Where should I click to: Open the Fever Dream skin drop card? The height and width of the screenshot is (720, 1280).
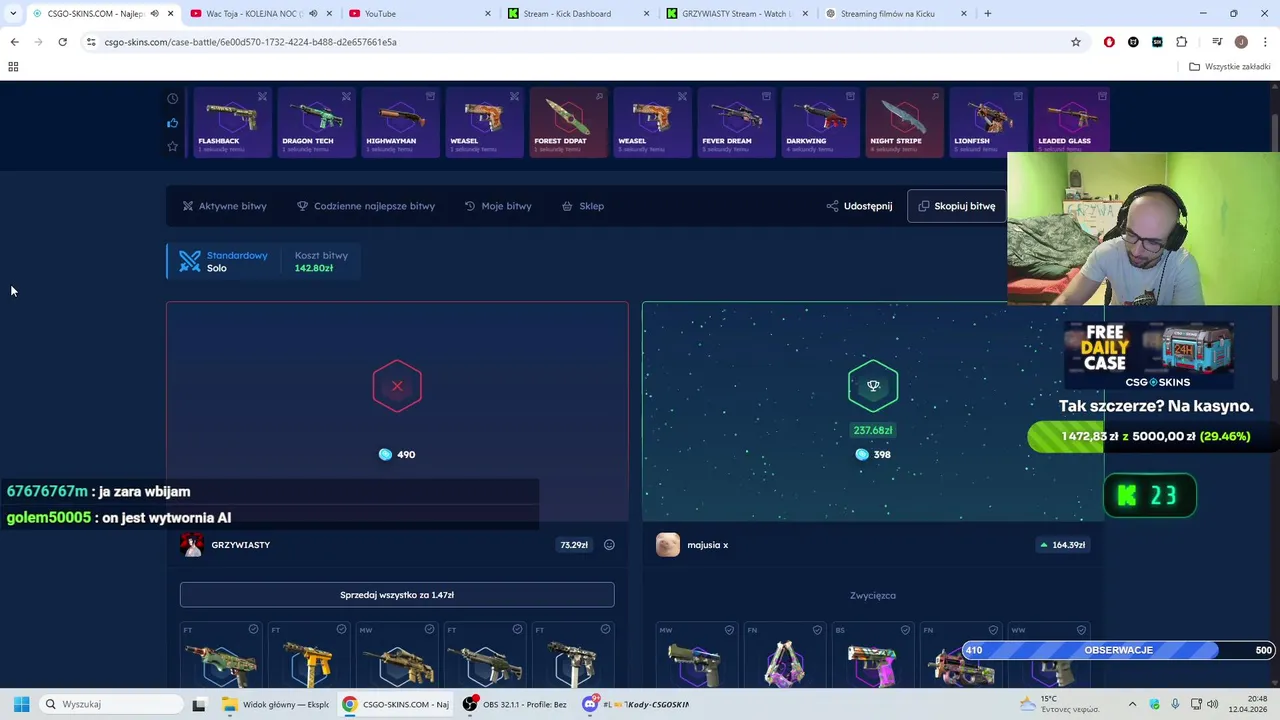[736, 123]
